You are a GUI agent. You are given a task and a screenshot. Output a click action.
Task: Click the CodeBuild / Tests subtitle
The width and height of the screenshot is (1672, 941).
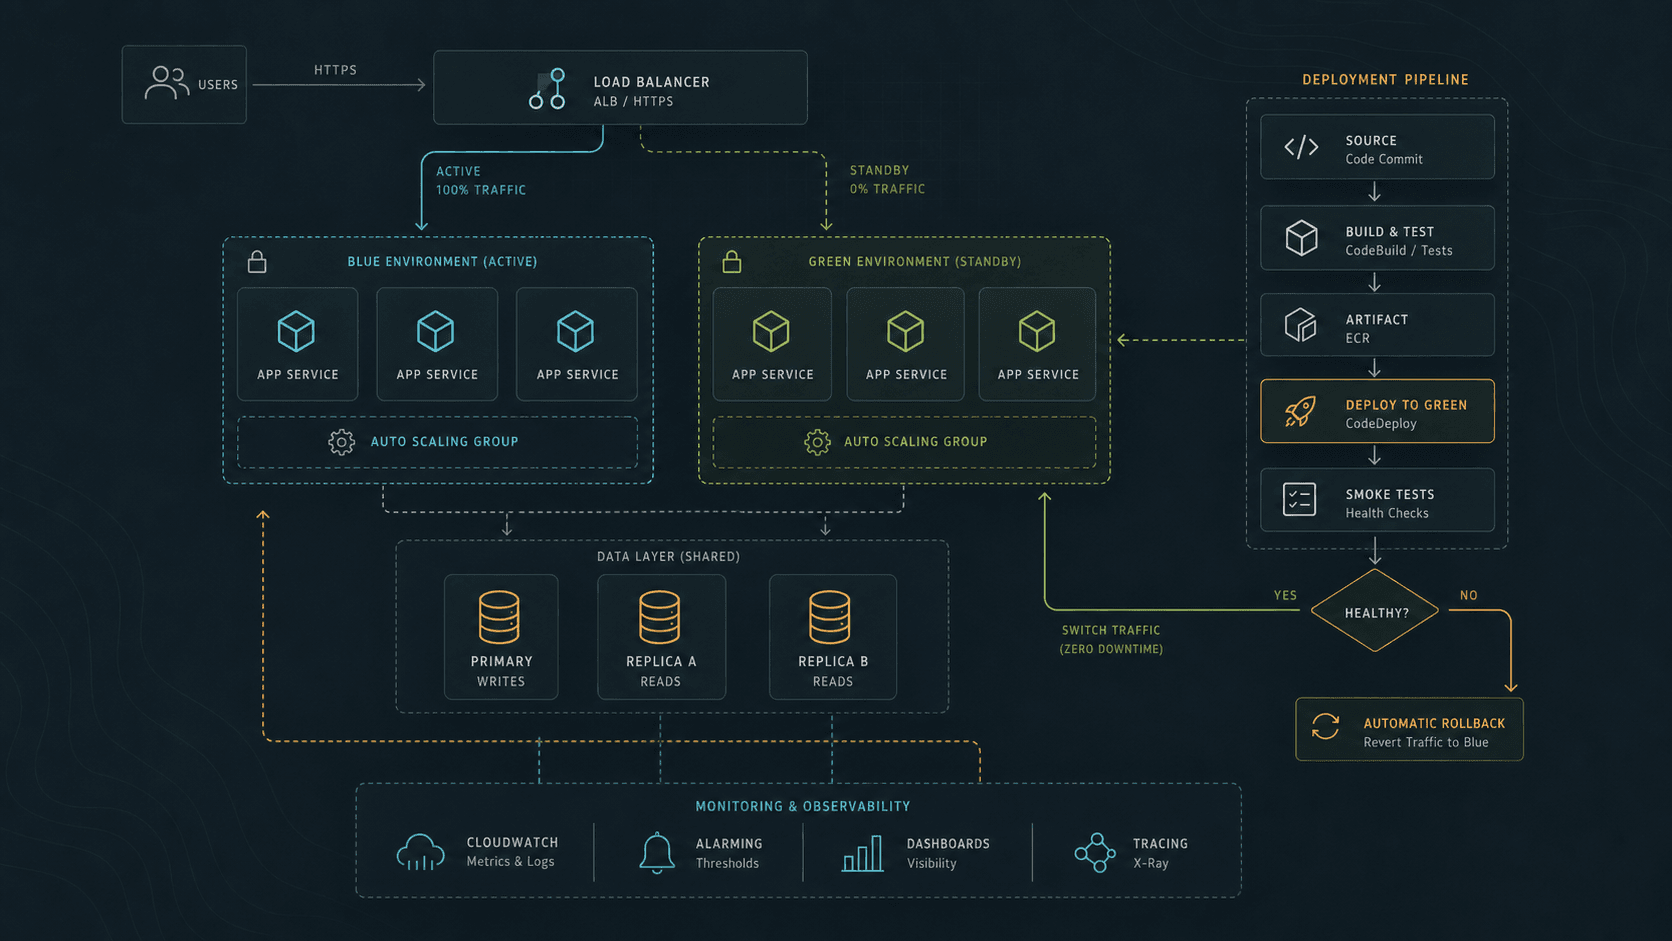1399,251
